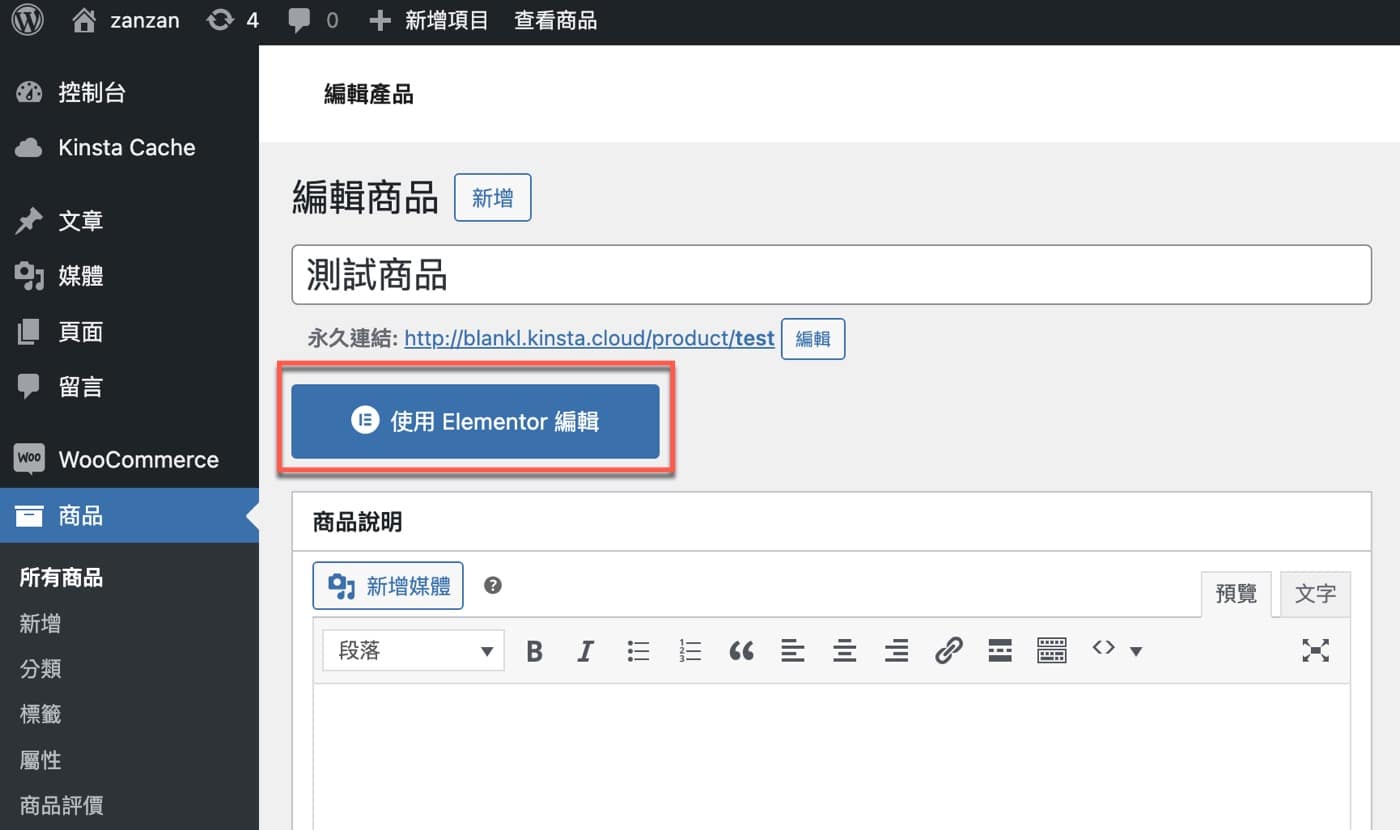This screenshot has width=1400, height=830.
Task: Align text left
Action: point(793,652)
